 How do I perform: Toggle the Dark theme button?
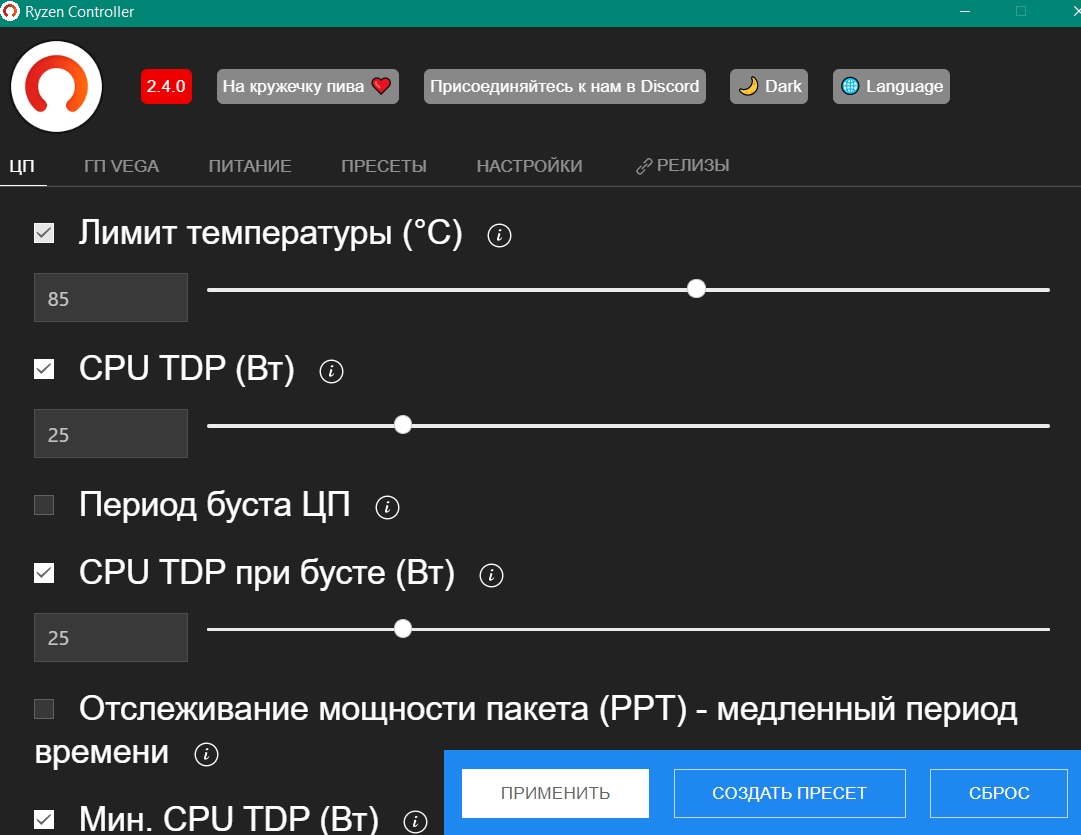(769, 86)
